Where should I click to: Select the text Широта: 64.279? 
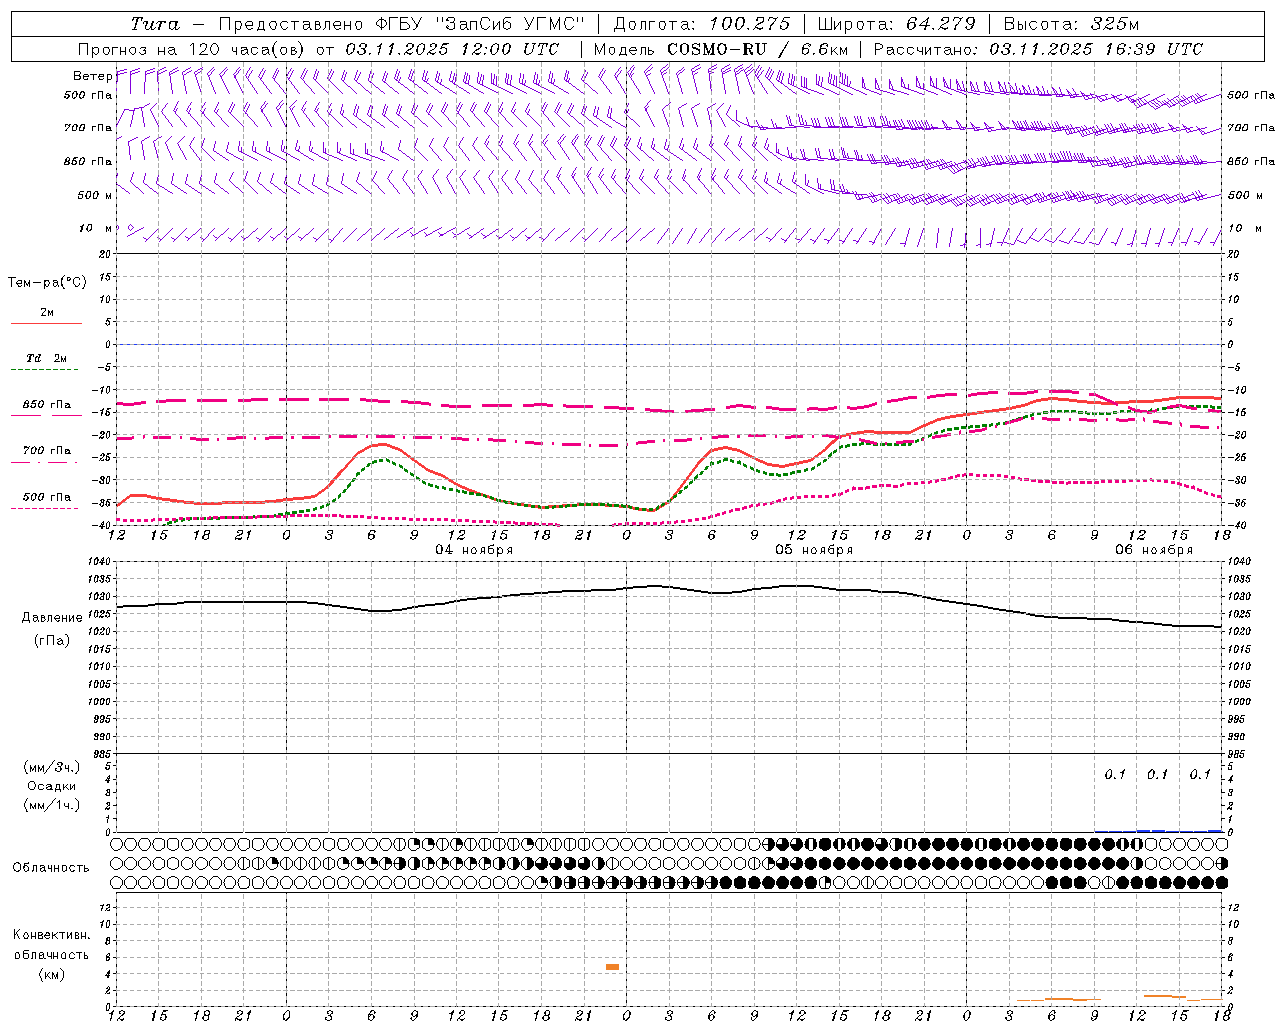(896, 24)
